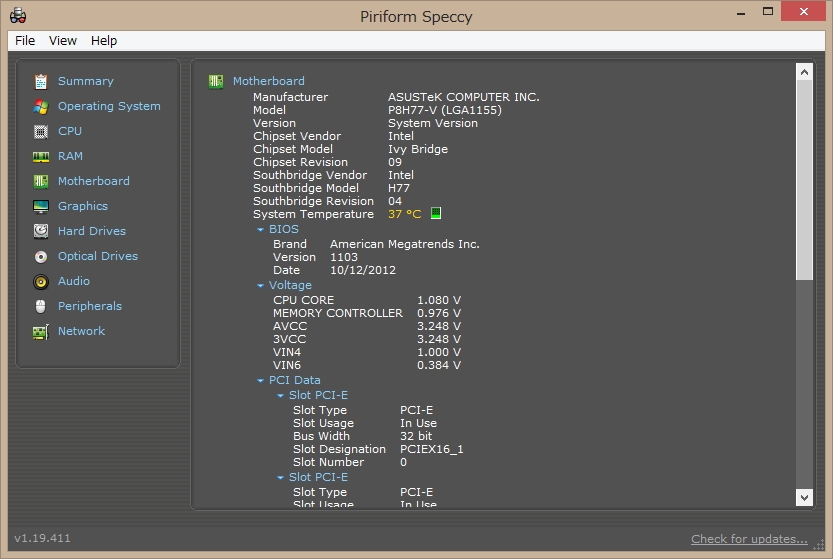Image resolution: width=833 pixels, height=559 pixels.
Task: Click the RAM module icon
Action: pos(41,156)
